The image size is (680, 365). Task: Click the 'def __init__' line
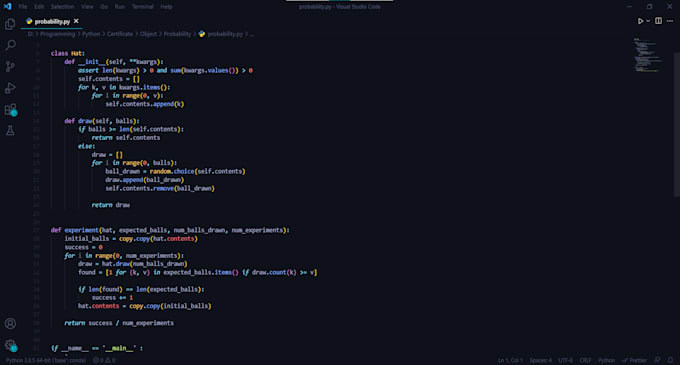[114, 62]
